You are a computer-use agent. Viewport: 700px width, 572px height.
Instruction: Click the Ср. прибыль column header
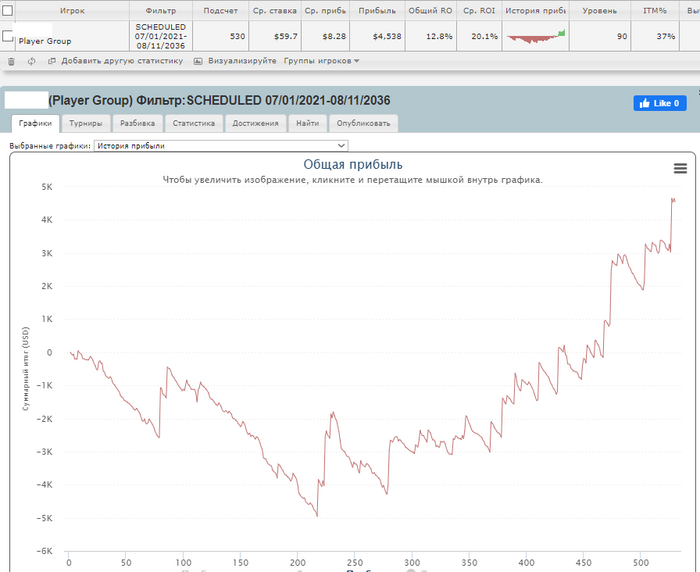pyautogui.click(x=325, y=10)
